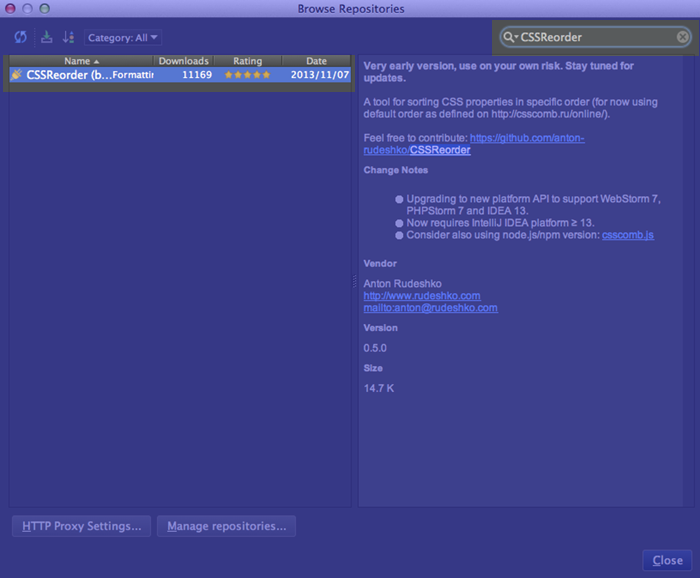
Task: Sort plugins by Rating column
Action: pyautogui.click(x=247, y=61)
